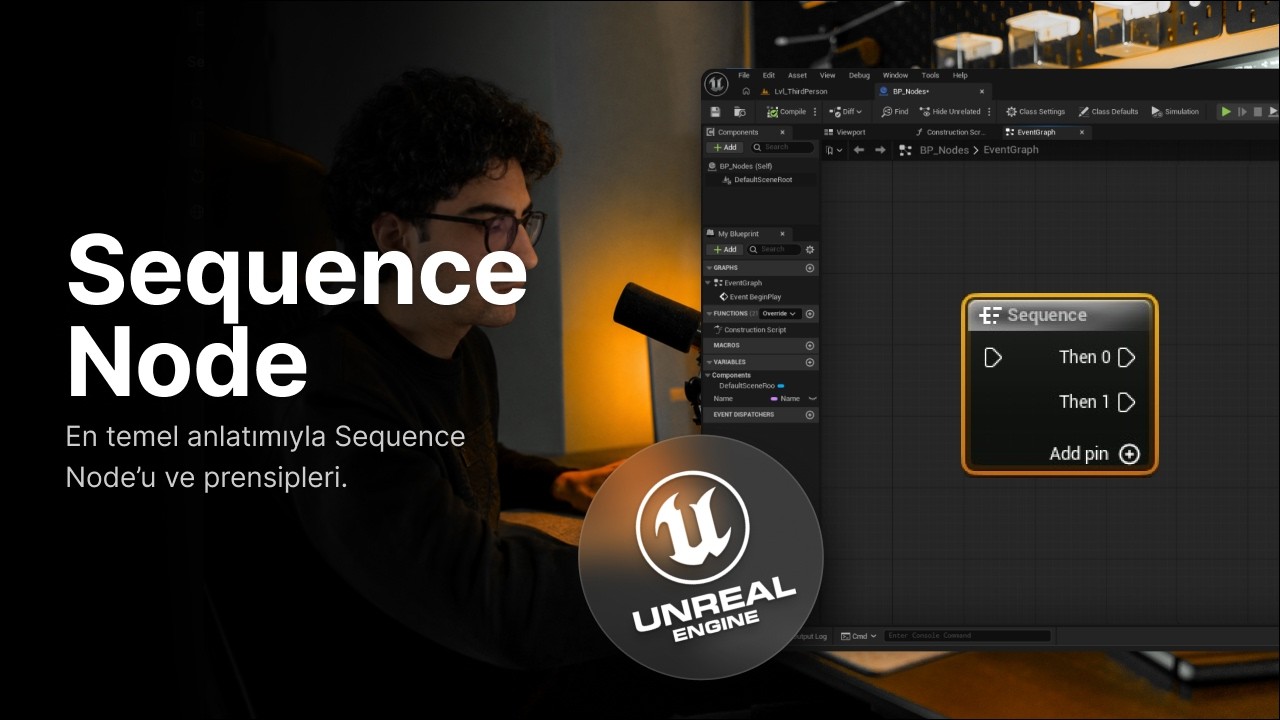
Task: Add a new graph via the GRAPHS plus icon
Action: (810, 268)
